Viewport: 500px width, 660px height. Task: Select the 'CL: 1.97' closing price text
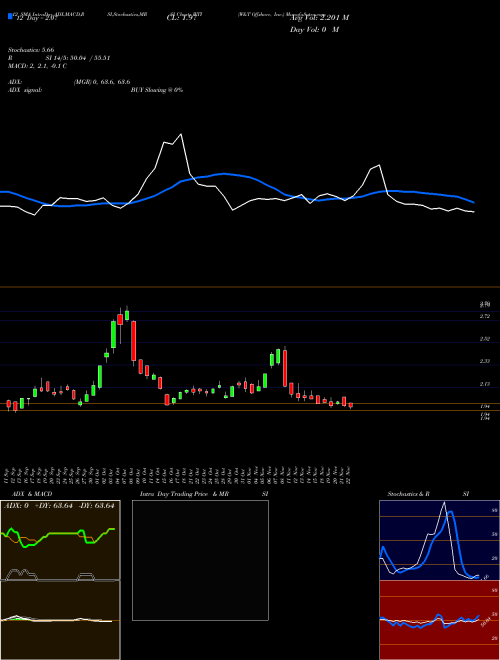point(181,18)
